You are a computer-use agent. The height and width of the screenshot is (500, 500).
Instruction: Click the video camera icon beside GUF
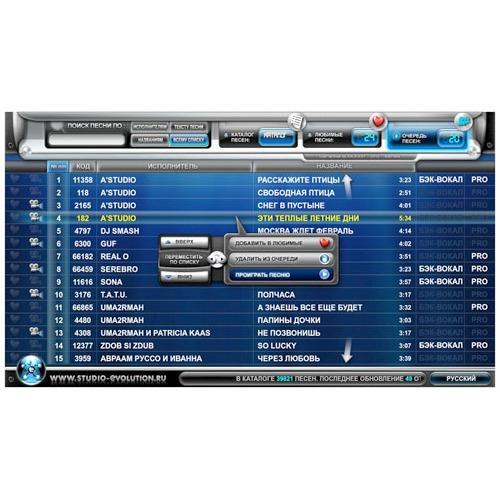click(35, 242)
